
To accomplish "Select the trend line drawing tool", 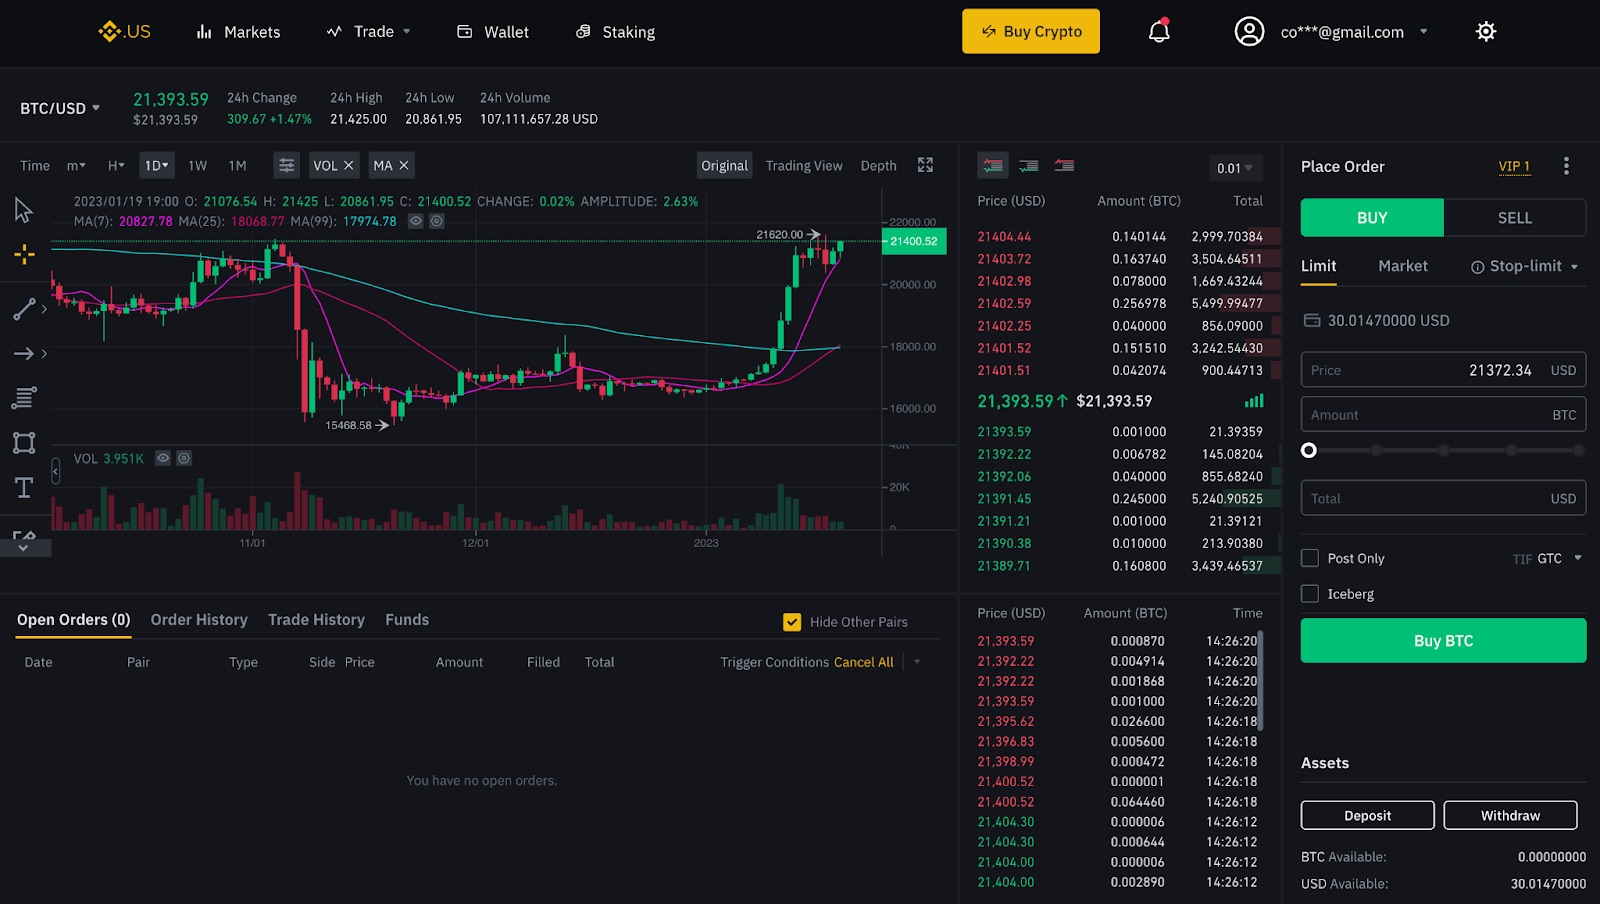I will click(24, 309).
